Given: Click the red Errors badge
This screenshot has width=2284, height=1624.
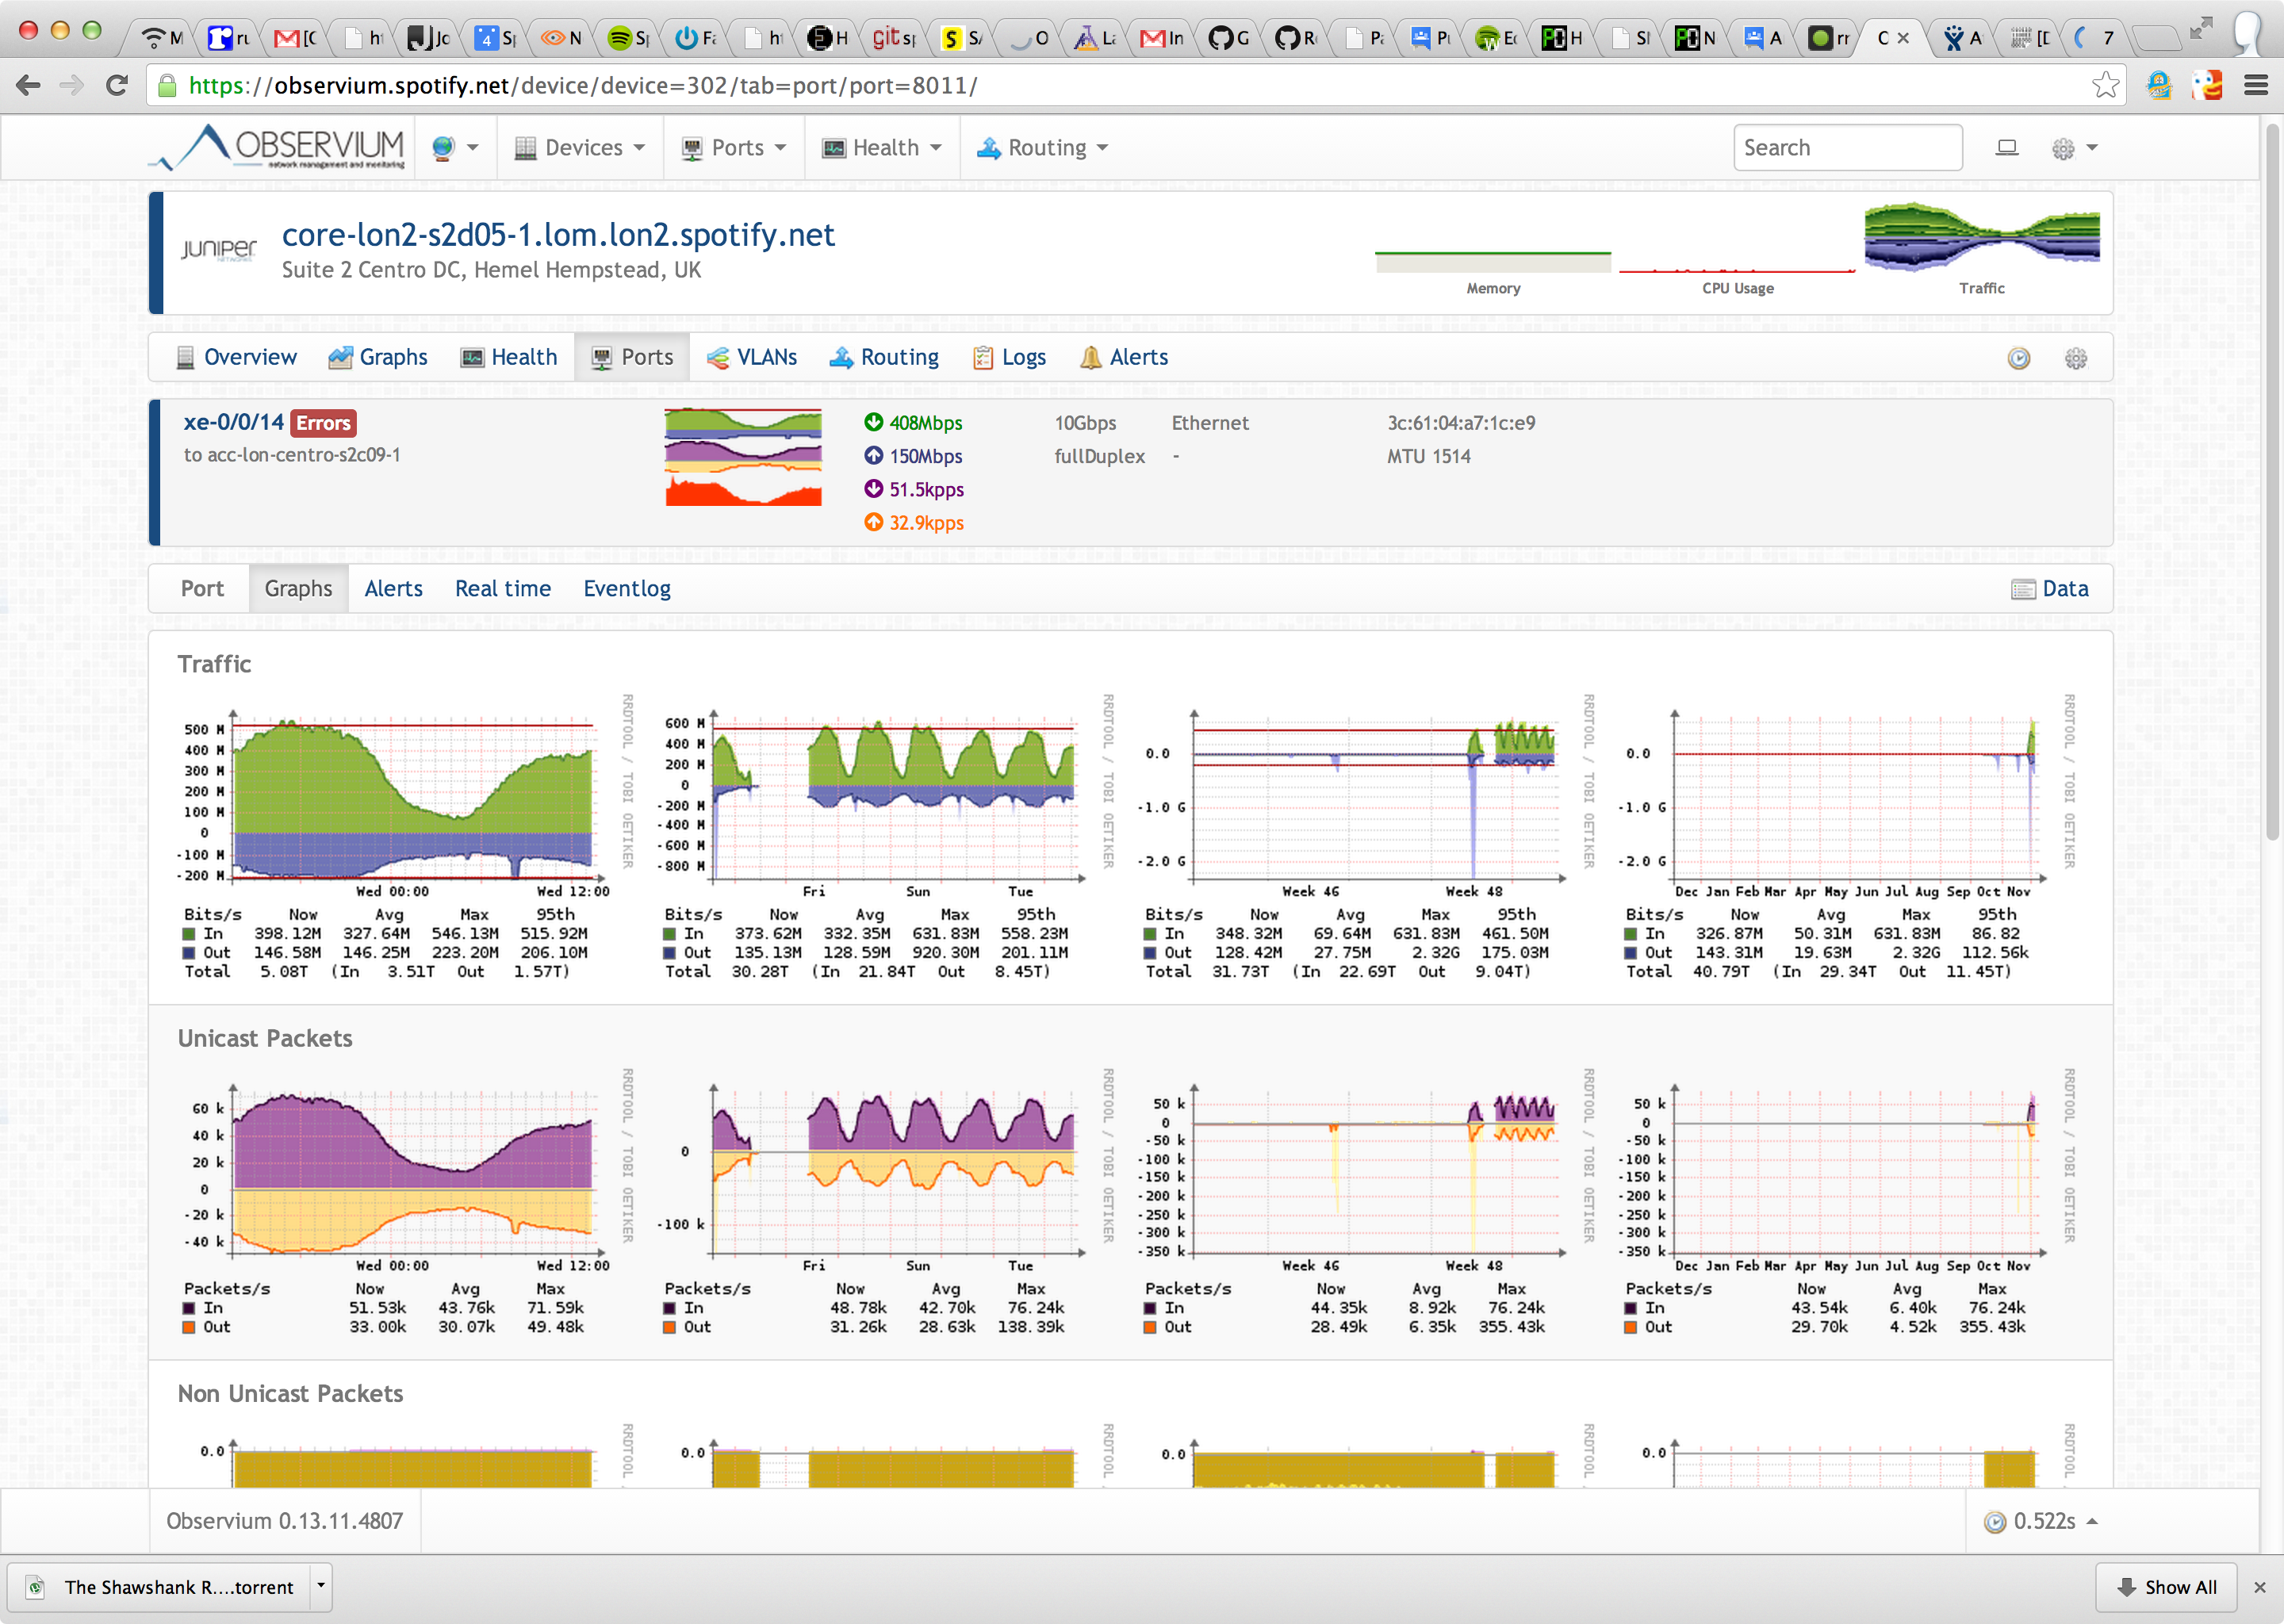Looking at the screenshot, I should 323,423.
